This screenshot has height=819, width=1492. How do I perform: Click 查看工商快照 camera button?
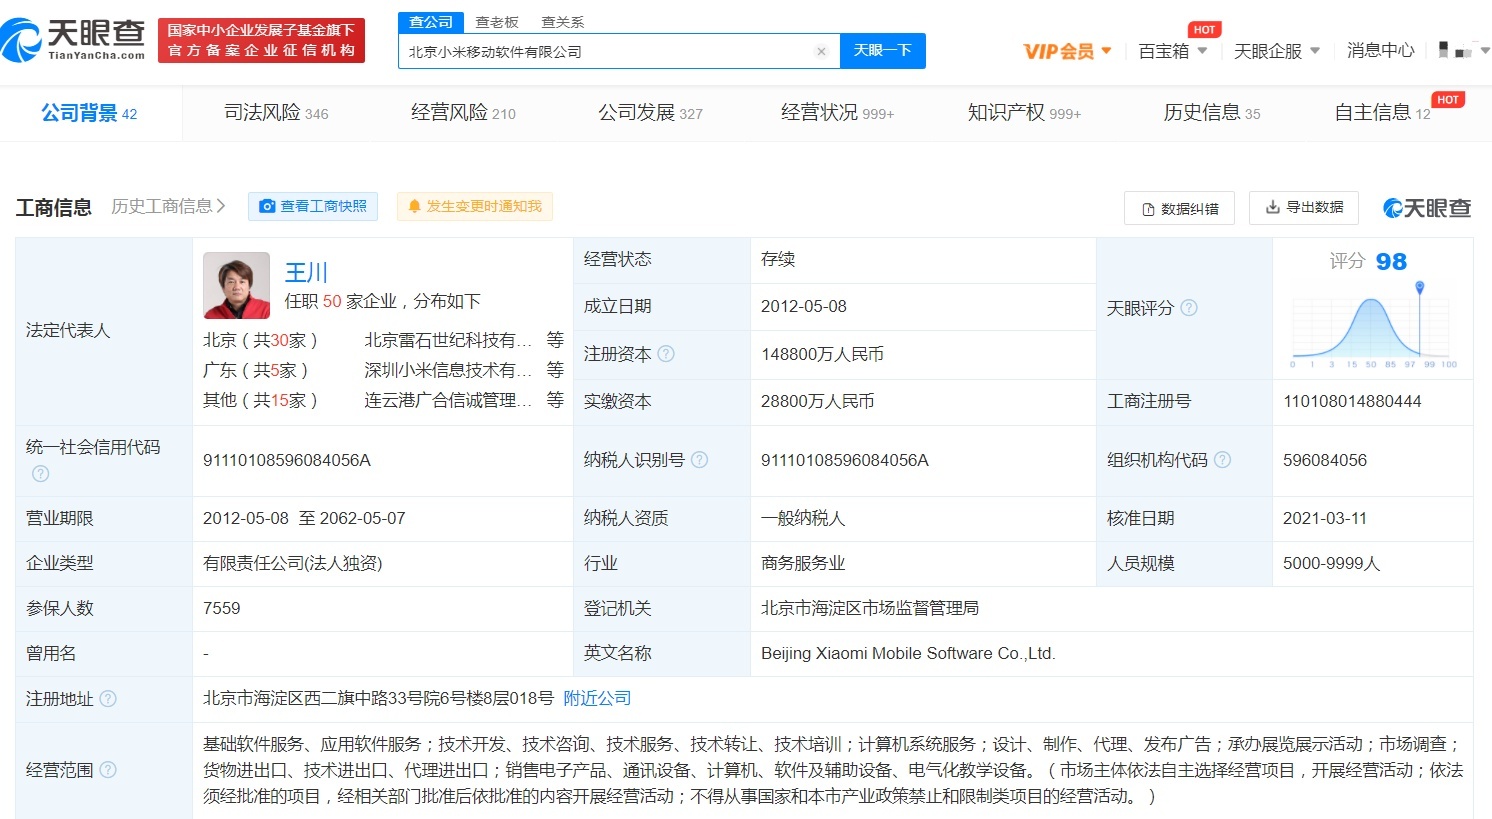(x=313, y=206)
